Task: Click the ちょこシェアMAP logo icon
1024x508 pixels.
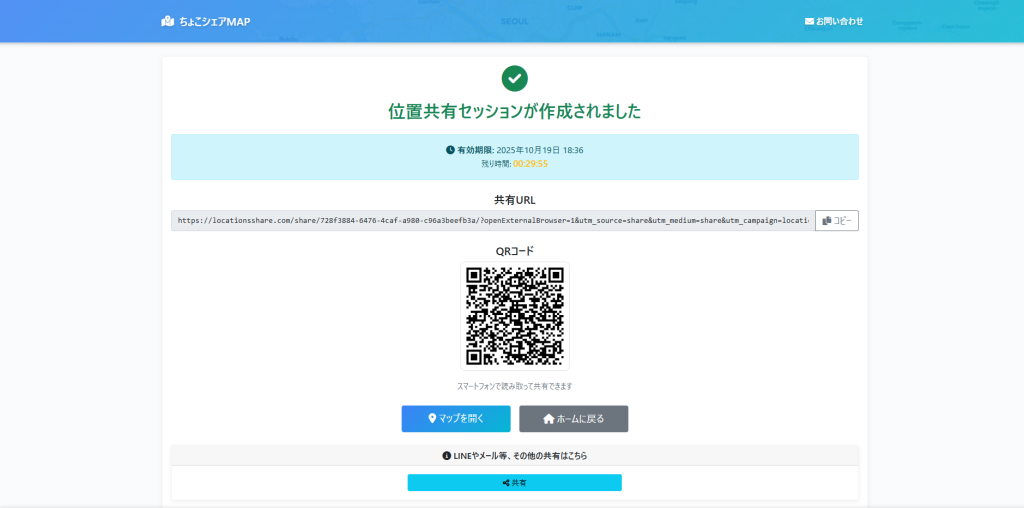Action: coord(167,21)
